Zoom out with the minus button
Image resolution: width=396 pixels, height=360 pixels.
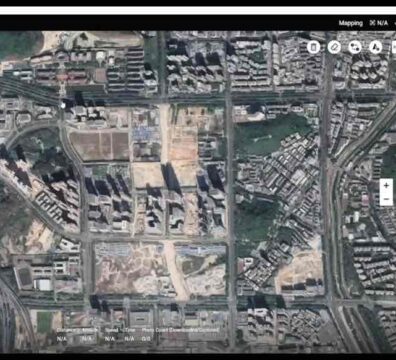point(386,199)
